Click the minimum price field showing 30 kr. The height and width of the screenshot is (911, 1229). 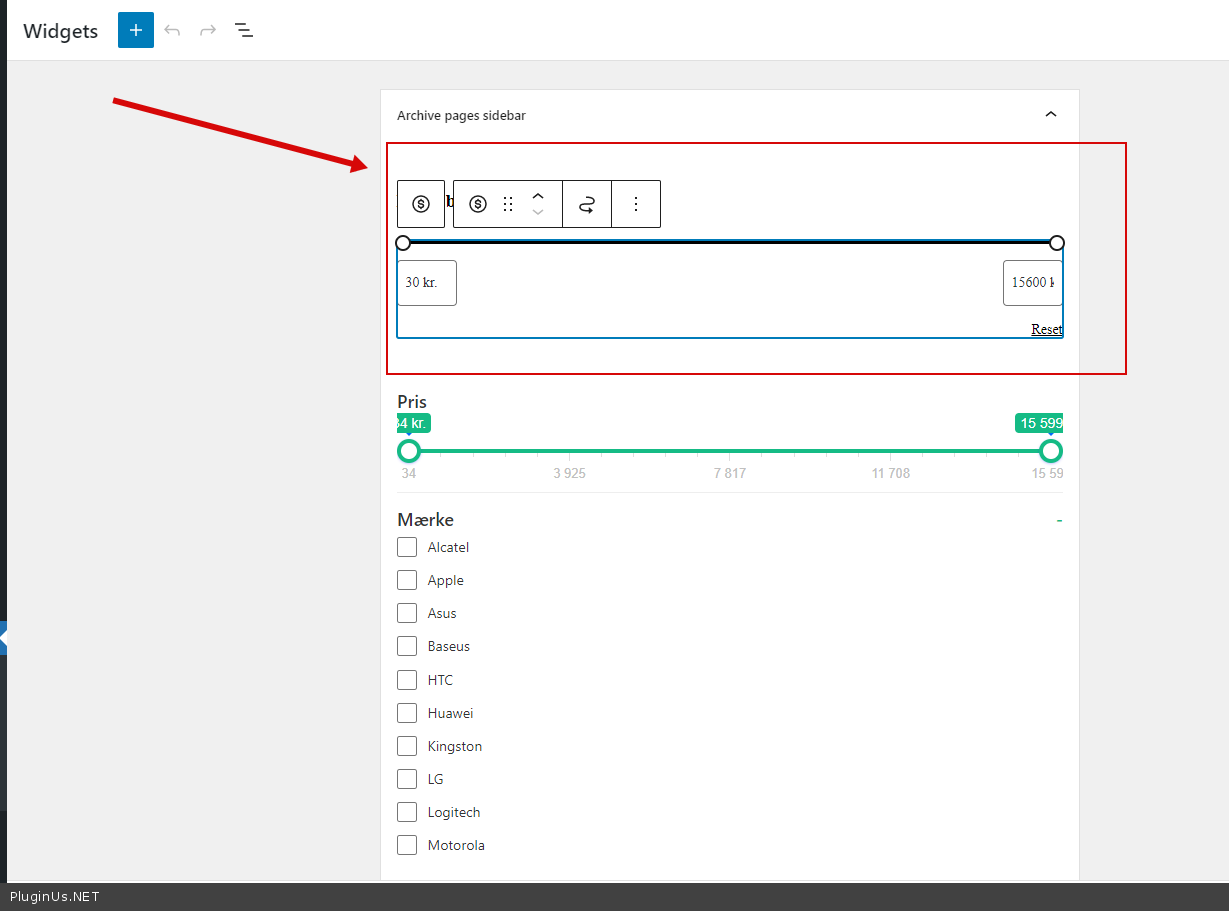427,283
